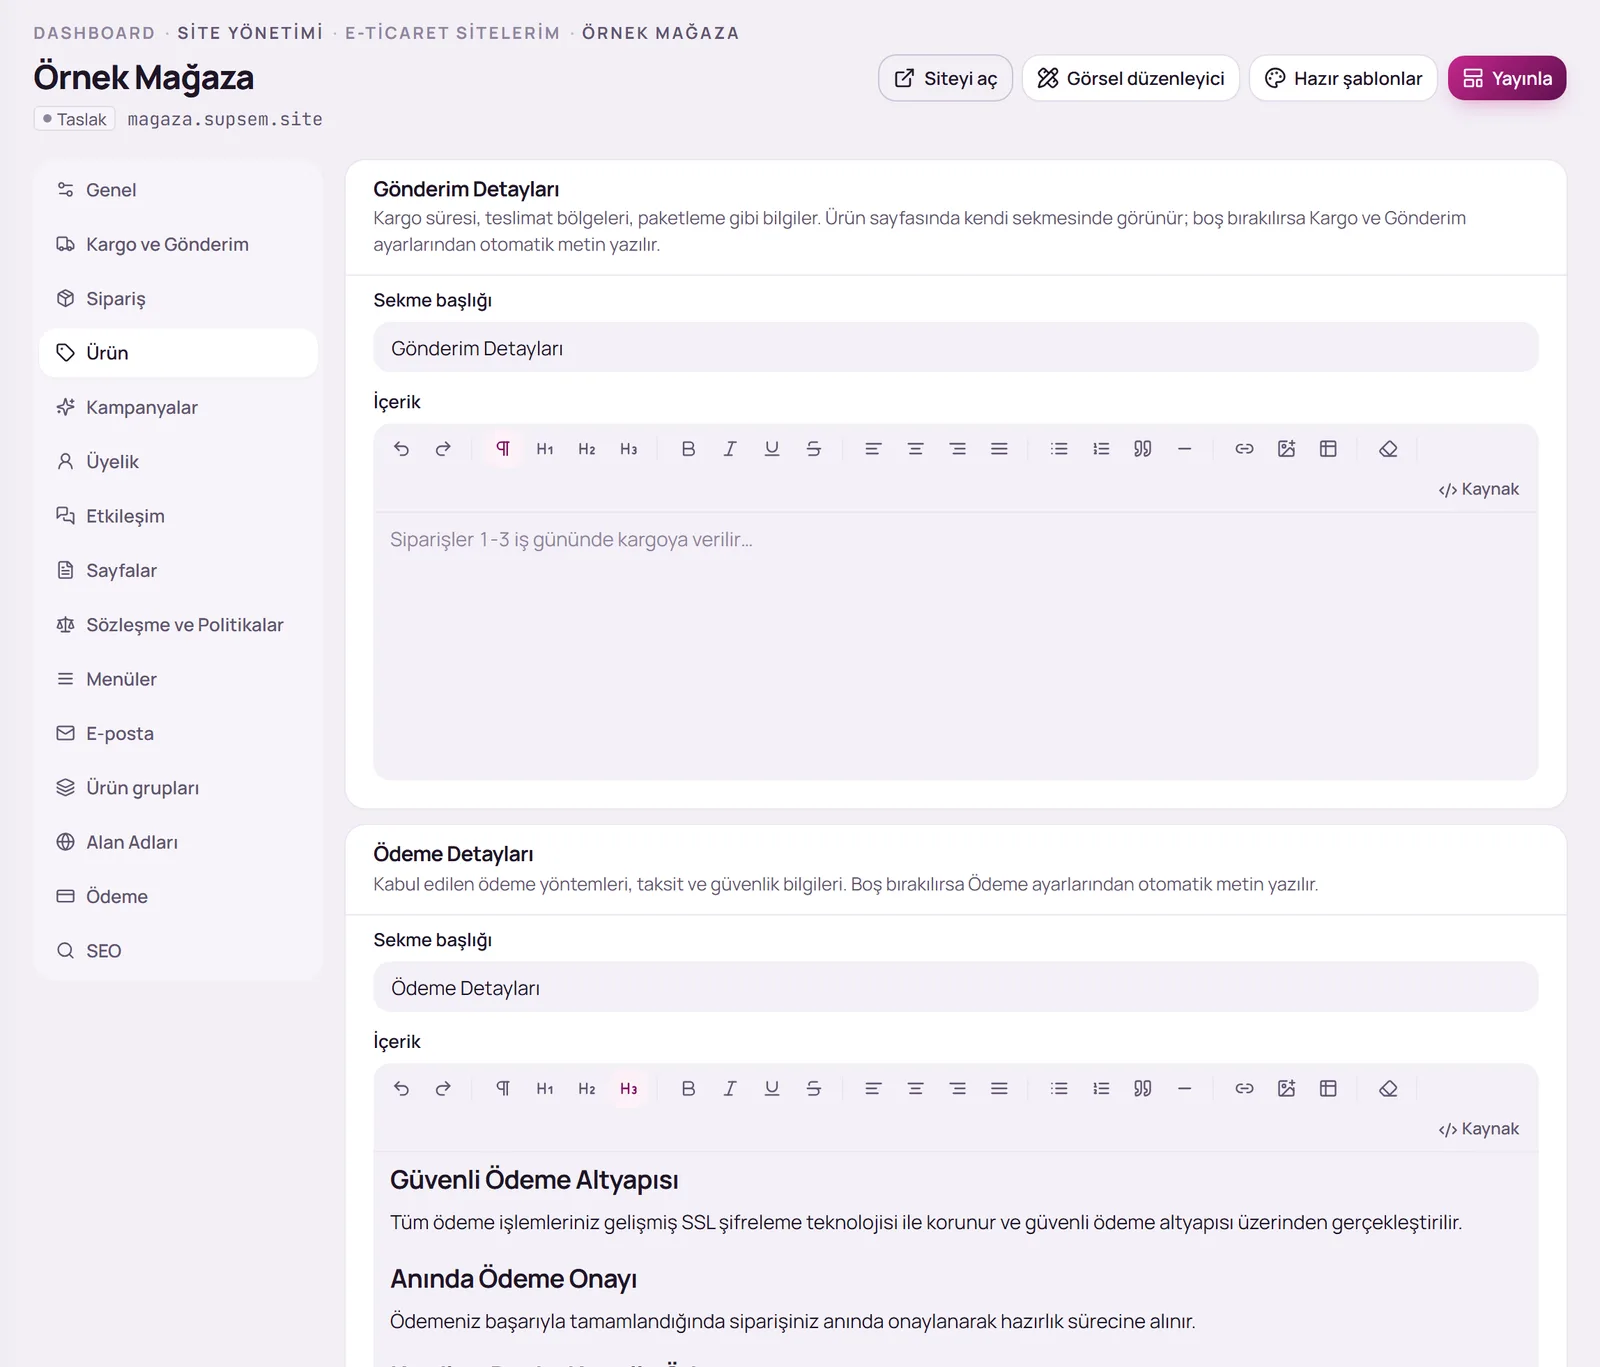This screenshot has width=1600, height=1367.
Task: Toggle bold in Ödeme Detayları editor
Action: pos(688,1089)
